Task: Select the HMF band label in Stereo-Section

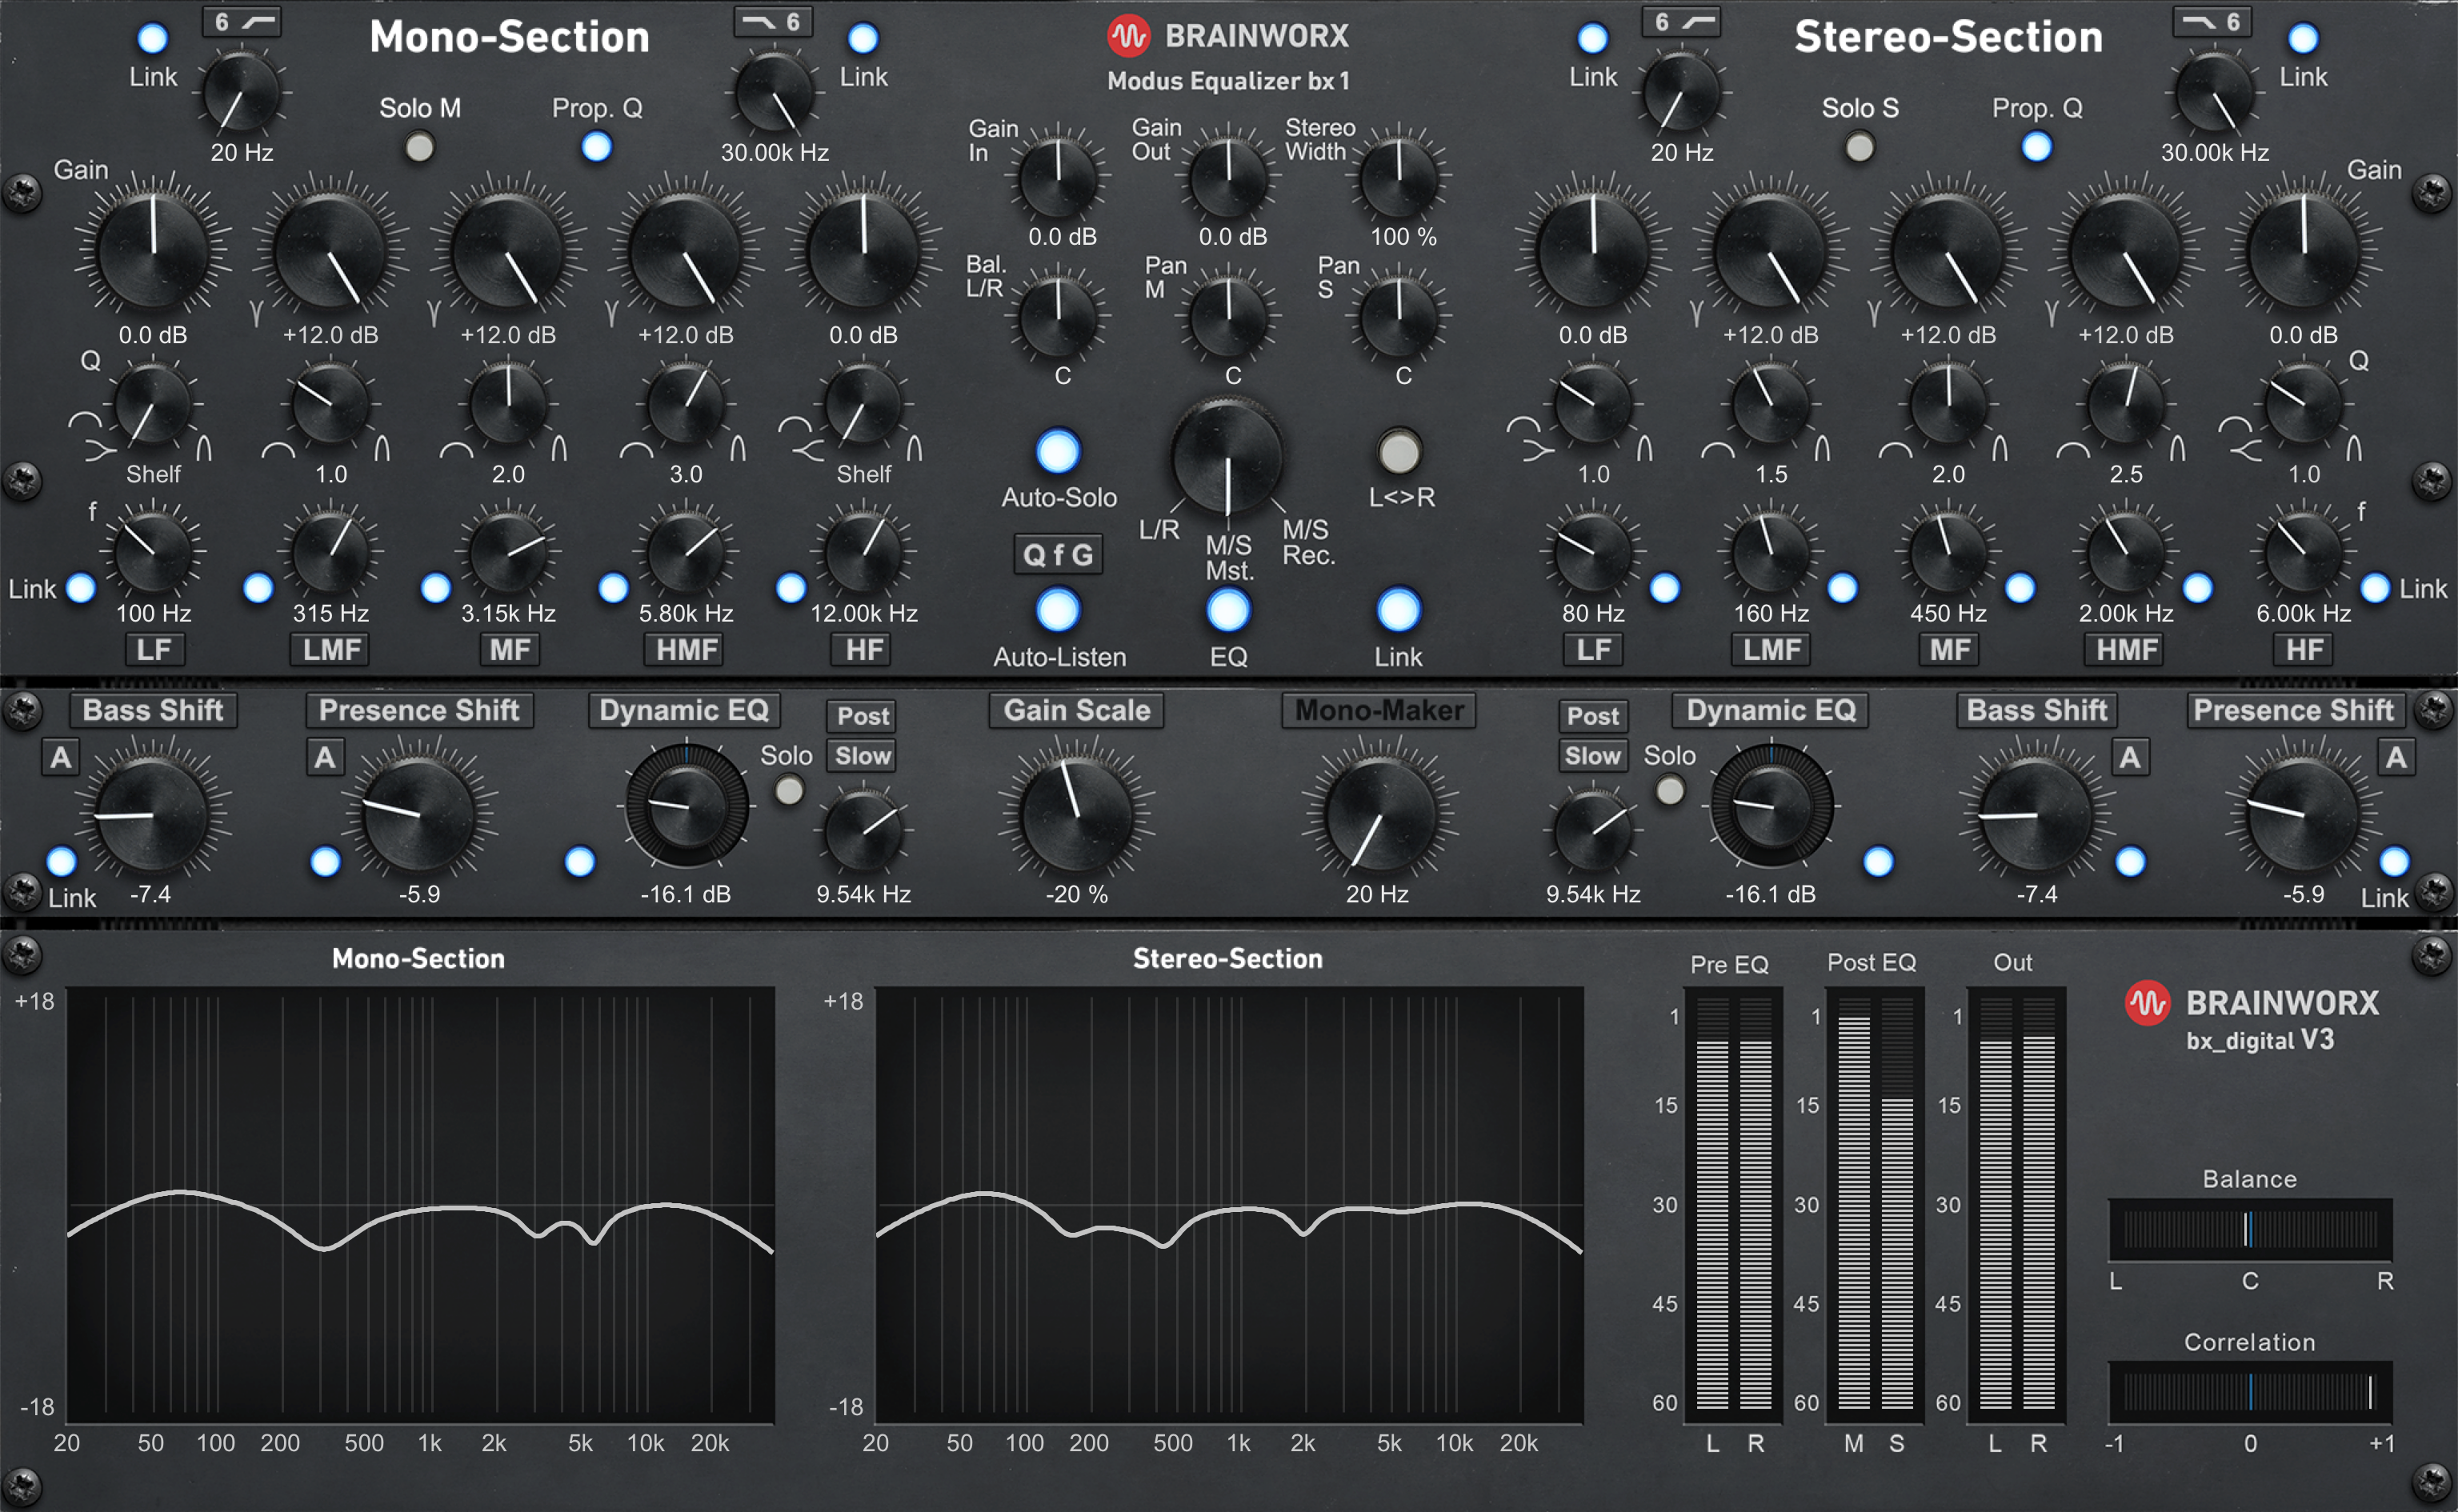Action: (x=2121, y=650)
